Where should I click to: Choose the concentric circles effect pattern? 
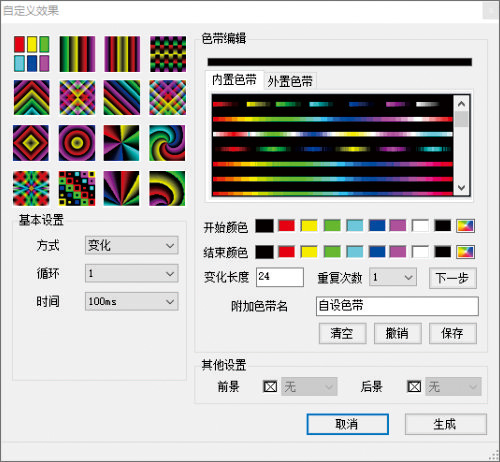[77, 143]
